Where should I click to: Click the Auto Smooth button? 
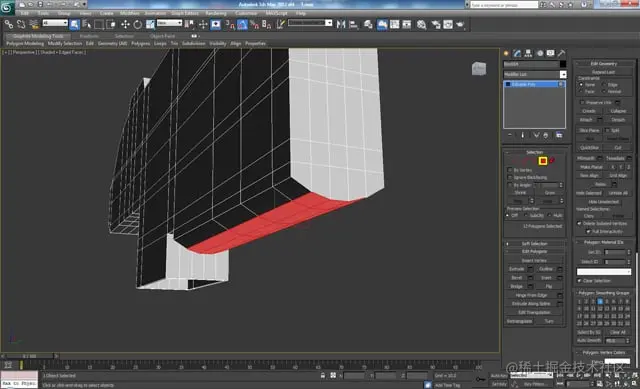point(589,340)
